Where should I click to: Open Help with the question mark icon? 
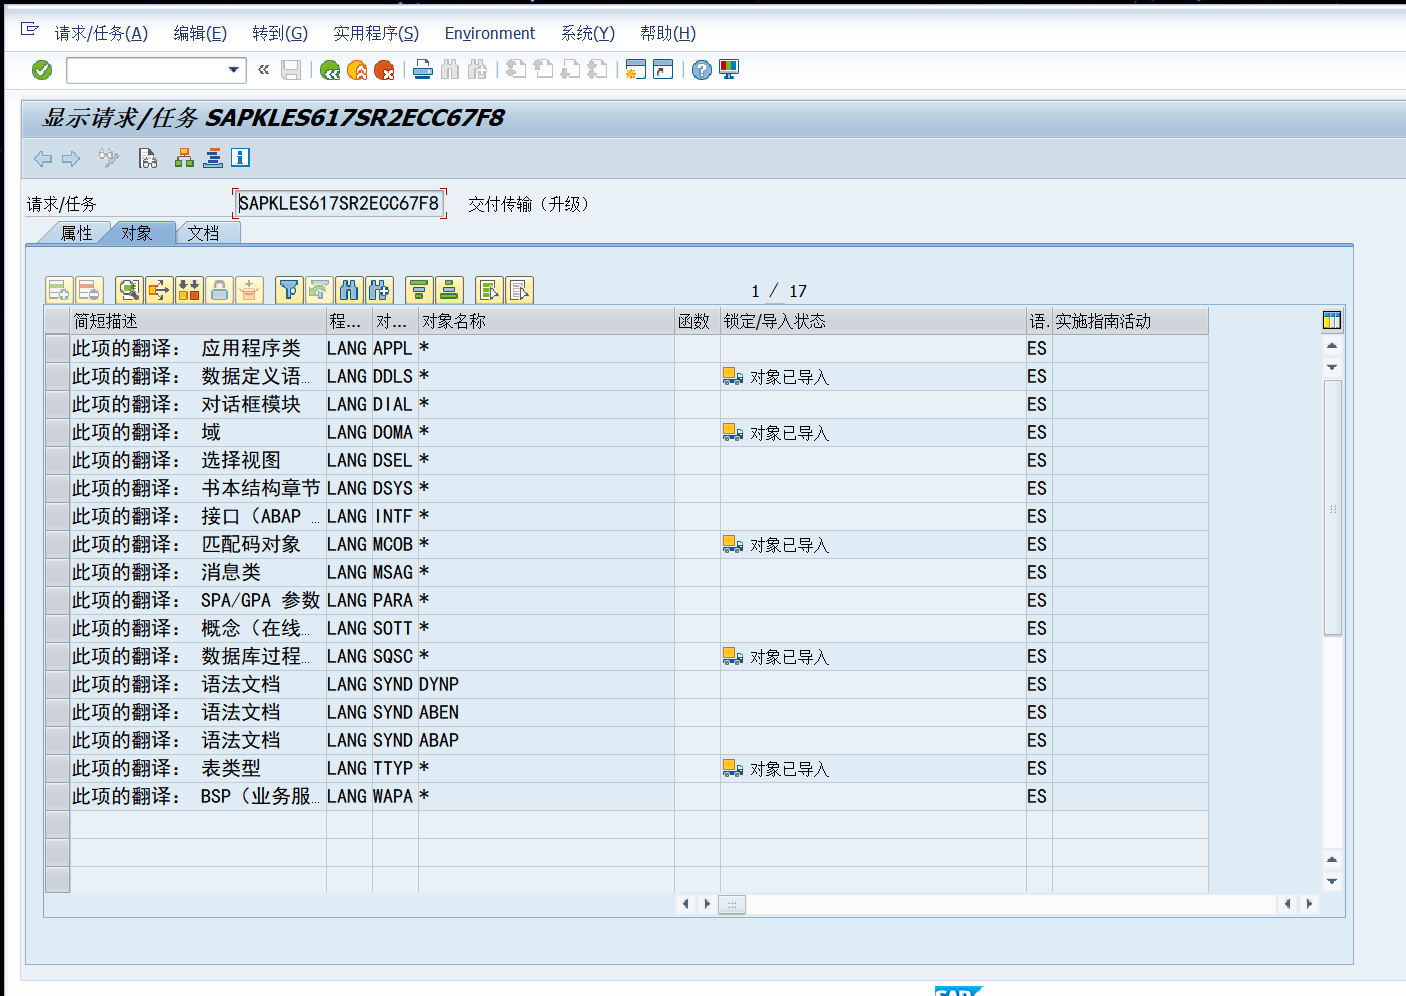click(x=702, y=70)
